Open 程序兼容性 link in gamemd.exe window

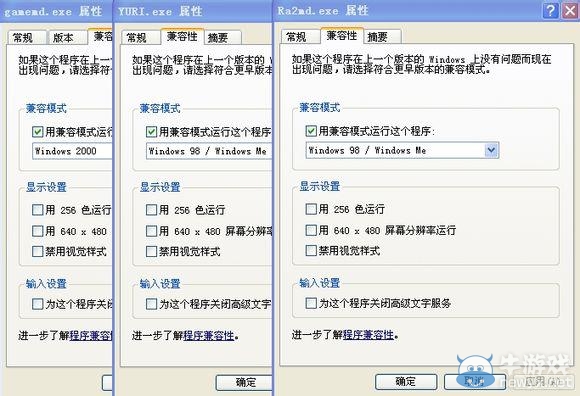91,335
